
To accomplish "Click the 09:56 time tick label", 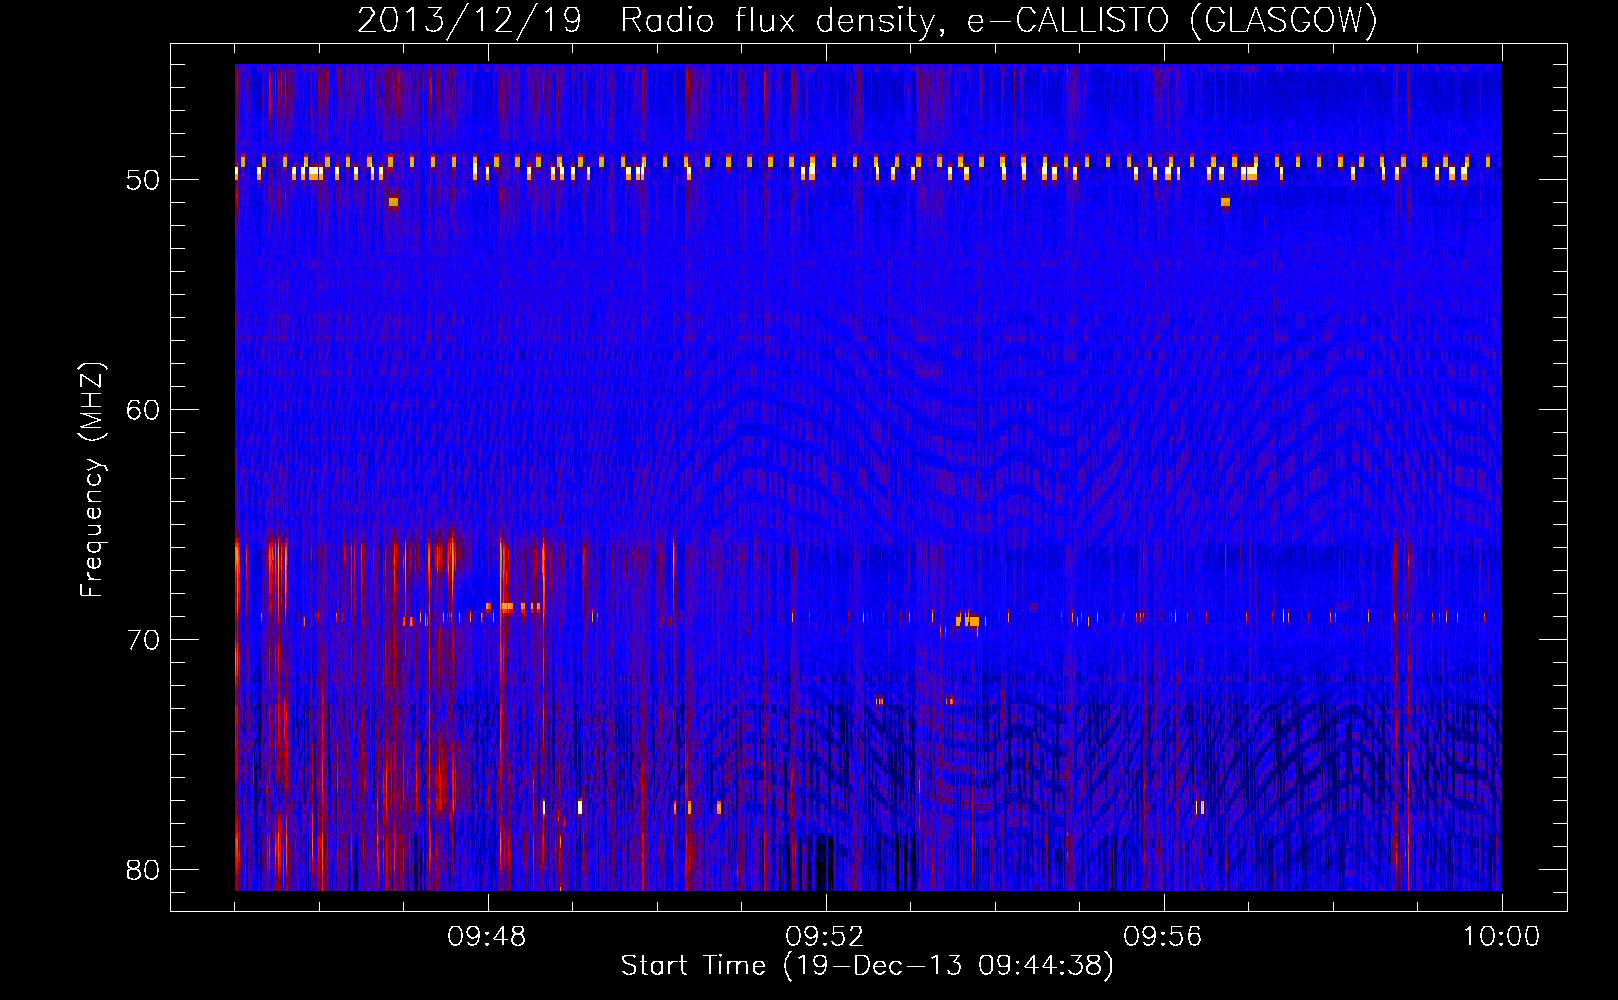I will [x=1163, y=937].
